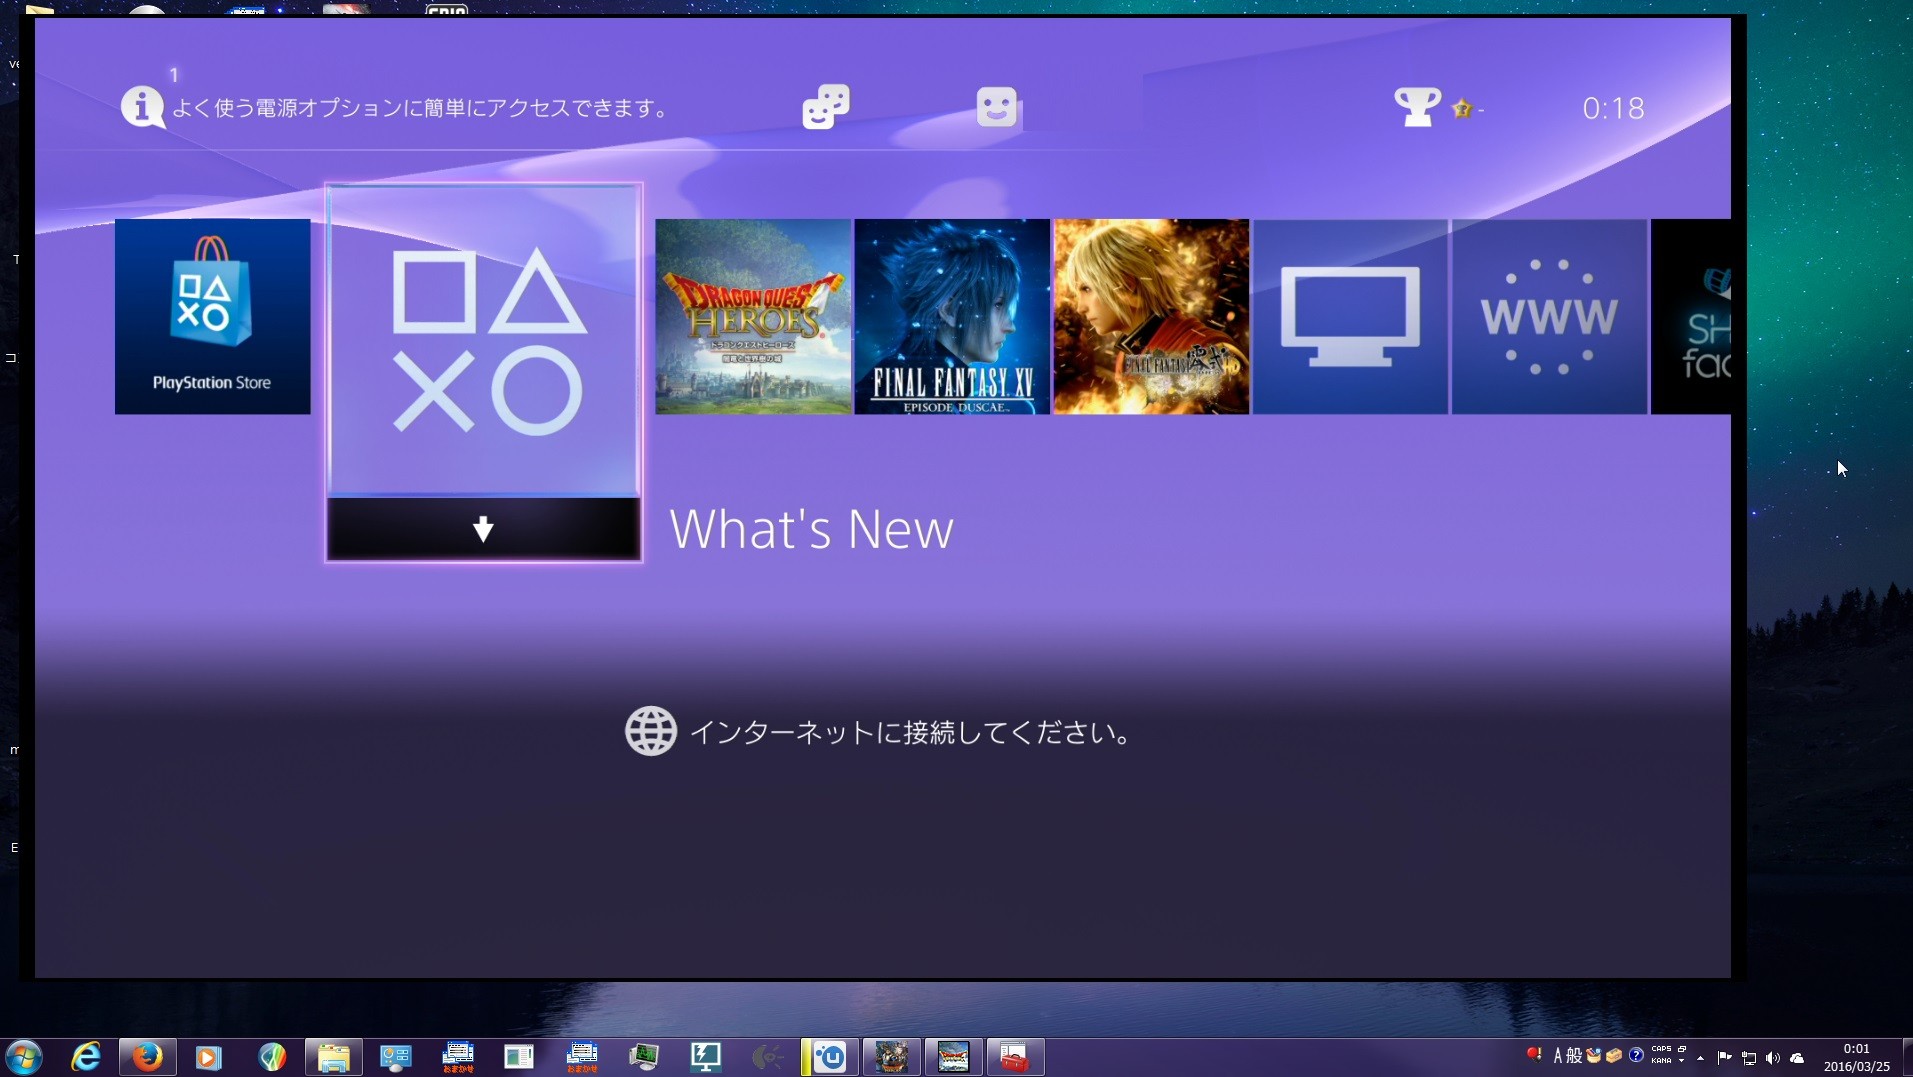Open the PlayStation Store tile
Image resolution: width=1913 pixels, height=1077 pixels.
click(x=212, y=316)
